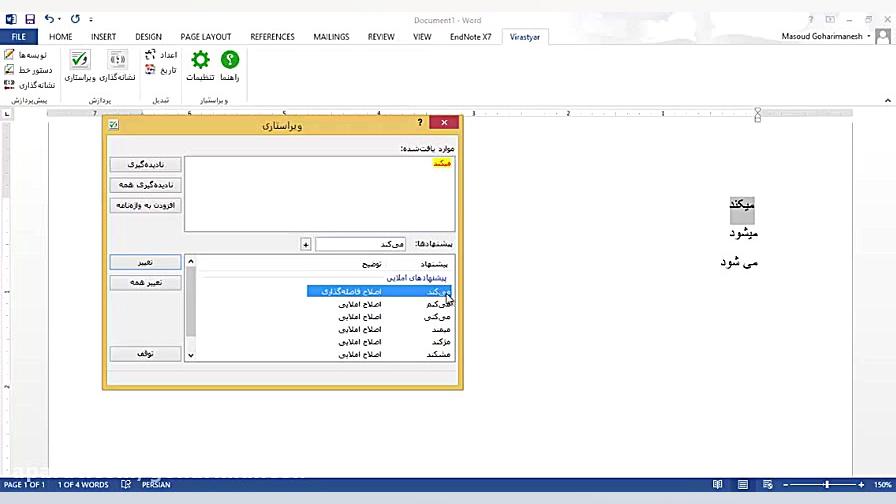Screen dimensions: 896x504
Task: Click the ruler tab selector icon
Action: 7,114
